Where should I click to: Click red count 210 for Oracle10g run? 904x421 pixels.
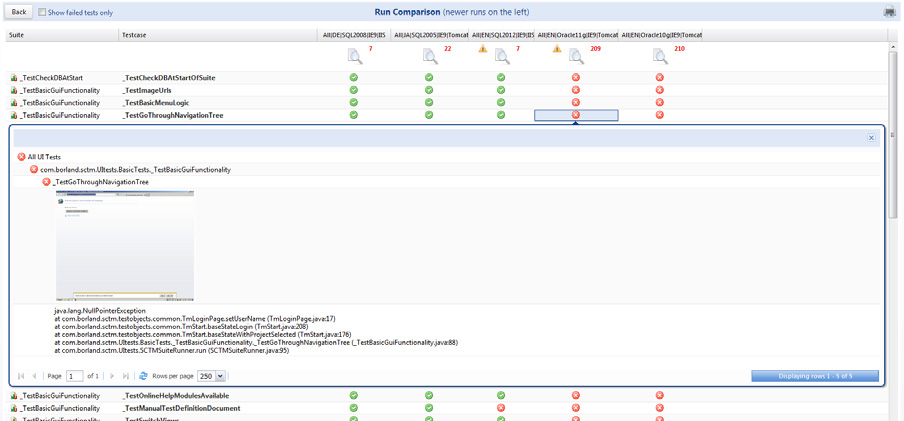(x=679, y=49)
